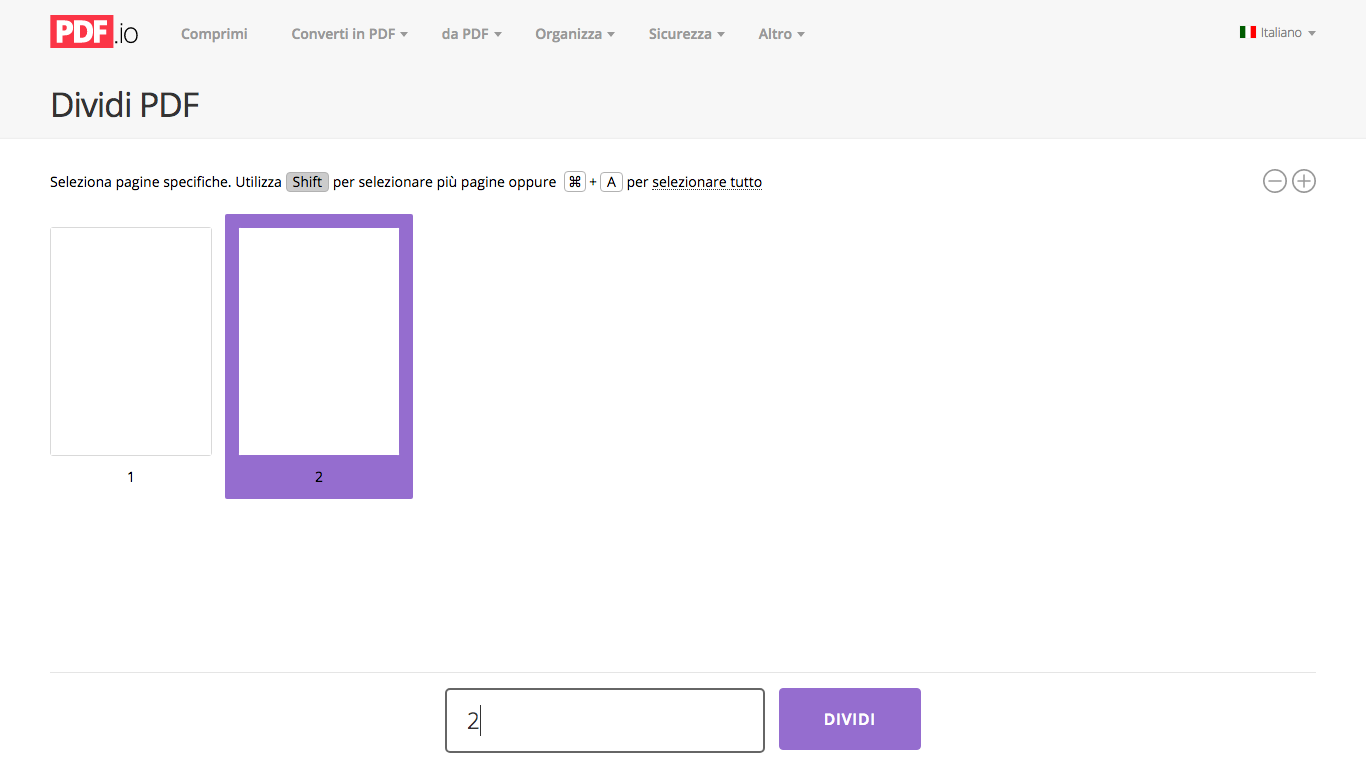1366x768 pixels.
Task: Expand the Altro dropdown menu
Action: [782, 34]
